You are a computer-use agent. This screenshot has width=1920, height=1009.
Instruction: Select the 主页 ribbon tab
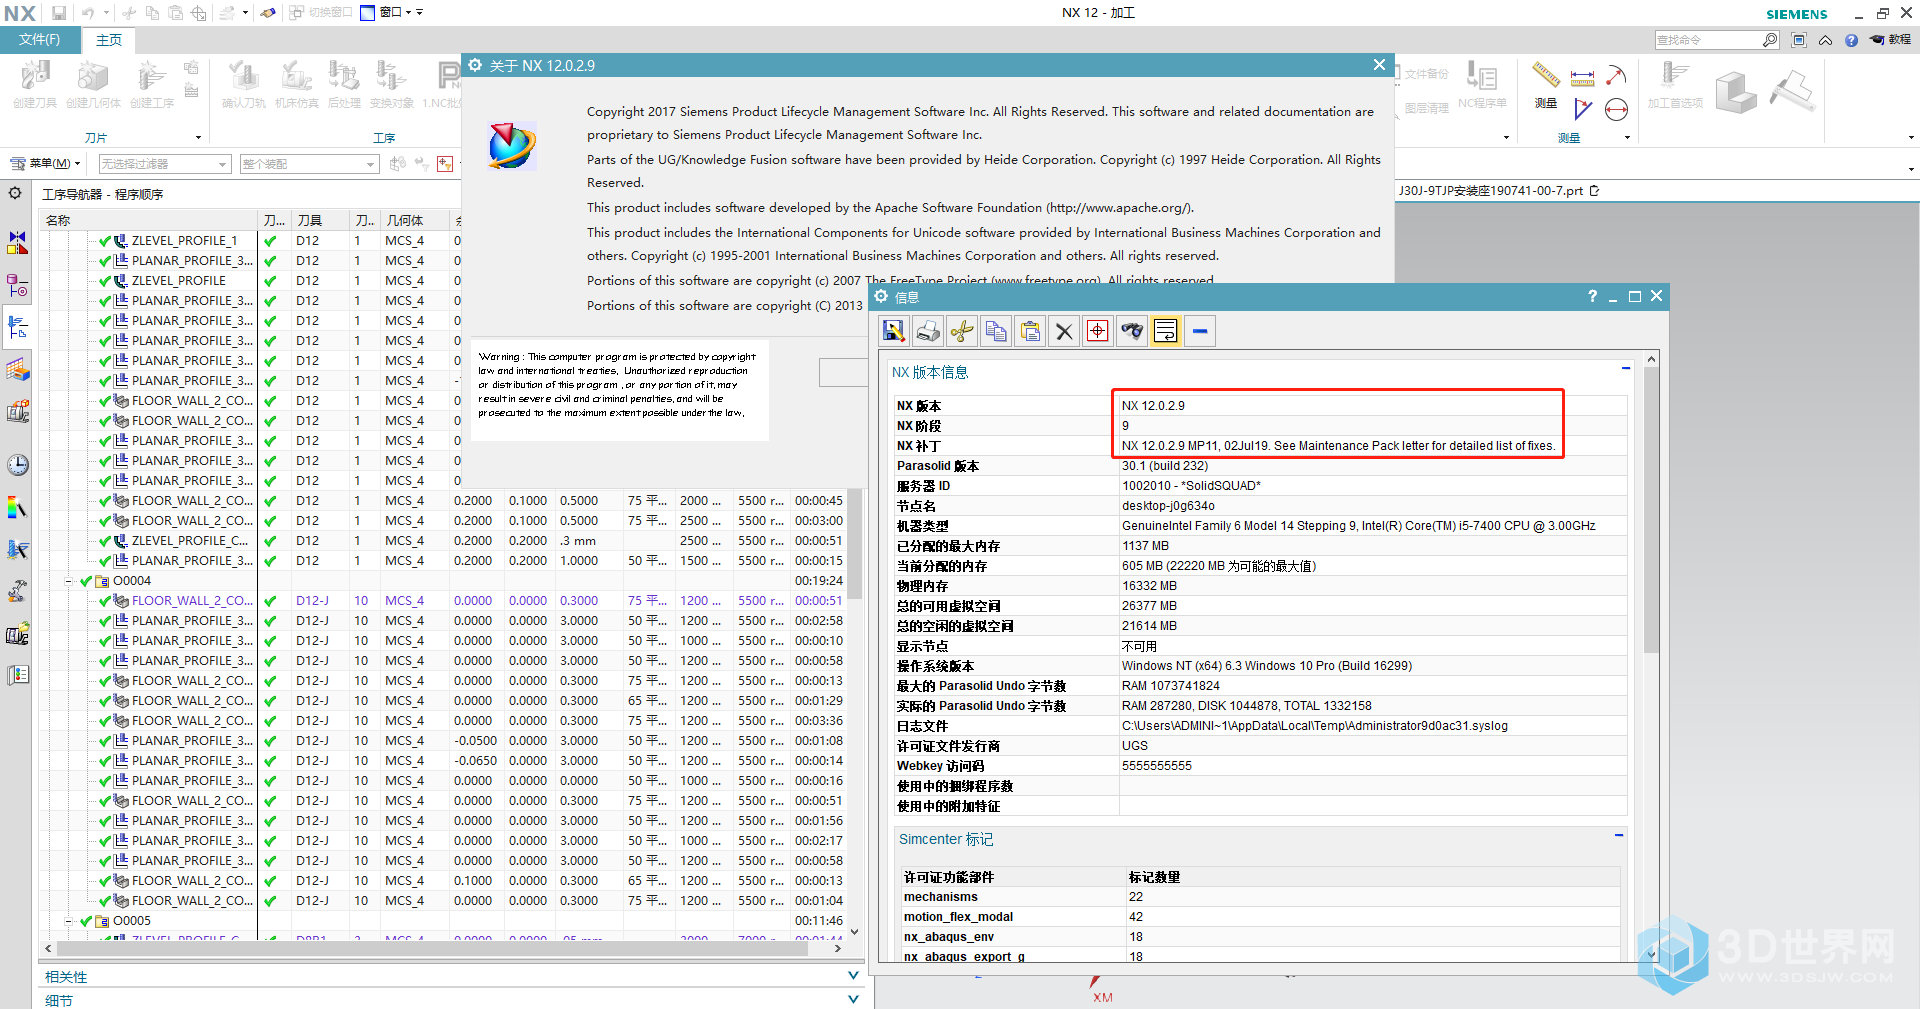pyautogui.click(x=109, y=40)
